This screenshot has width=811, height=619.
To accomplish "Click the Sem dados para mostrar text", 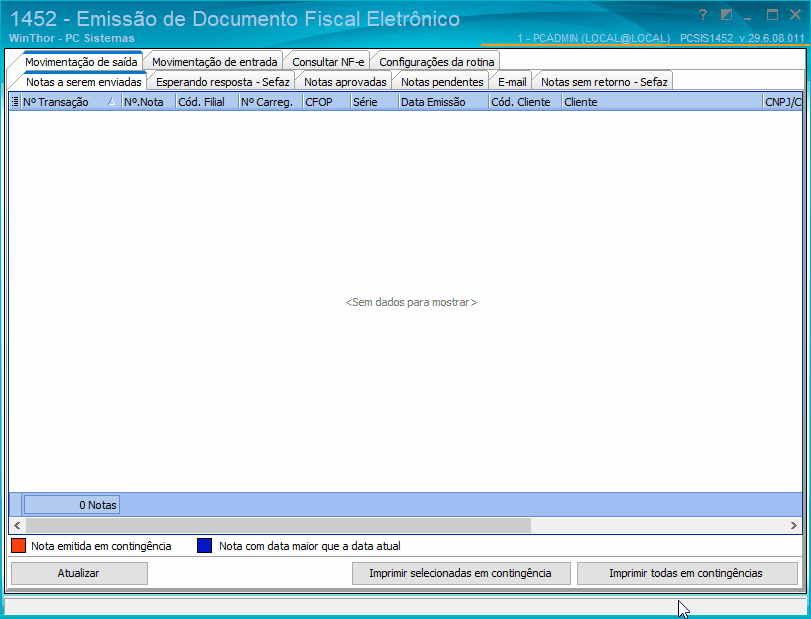I will click(x=411, y=302).
